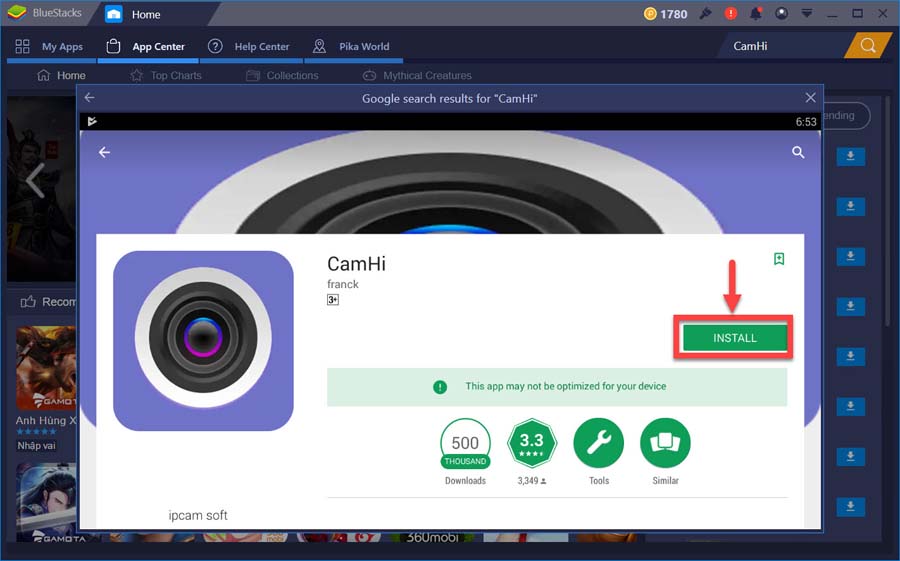Open Collections section
900x561 pixels.
coord(282,75)
